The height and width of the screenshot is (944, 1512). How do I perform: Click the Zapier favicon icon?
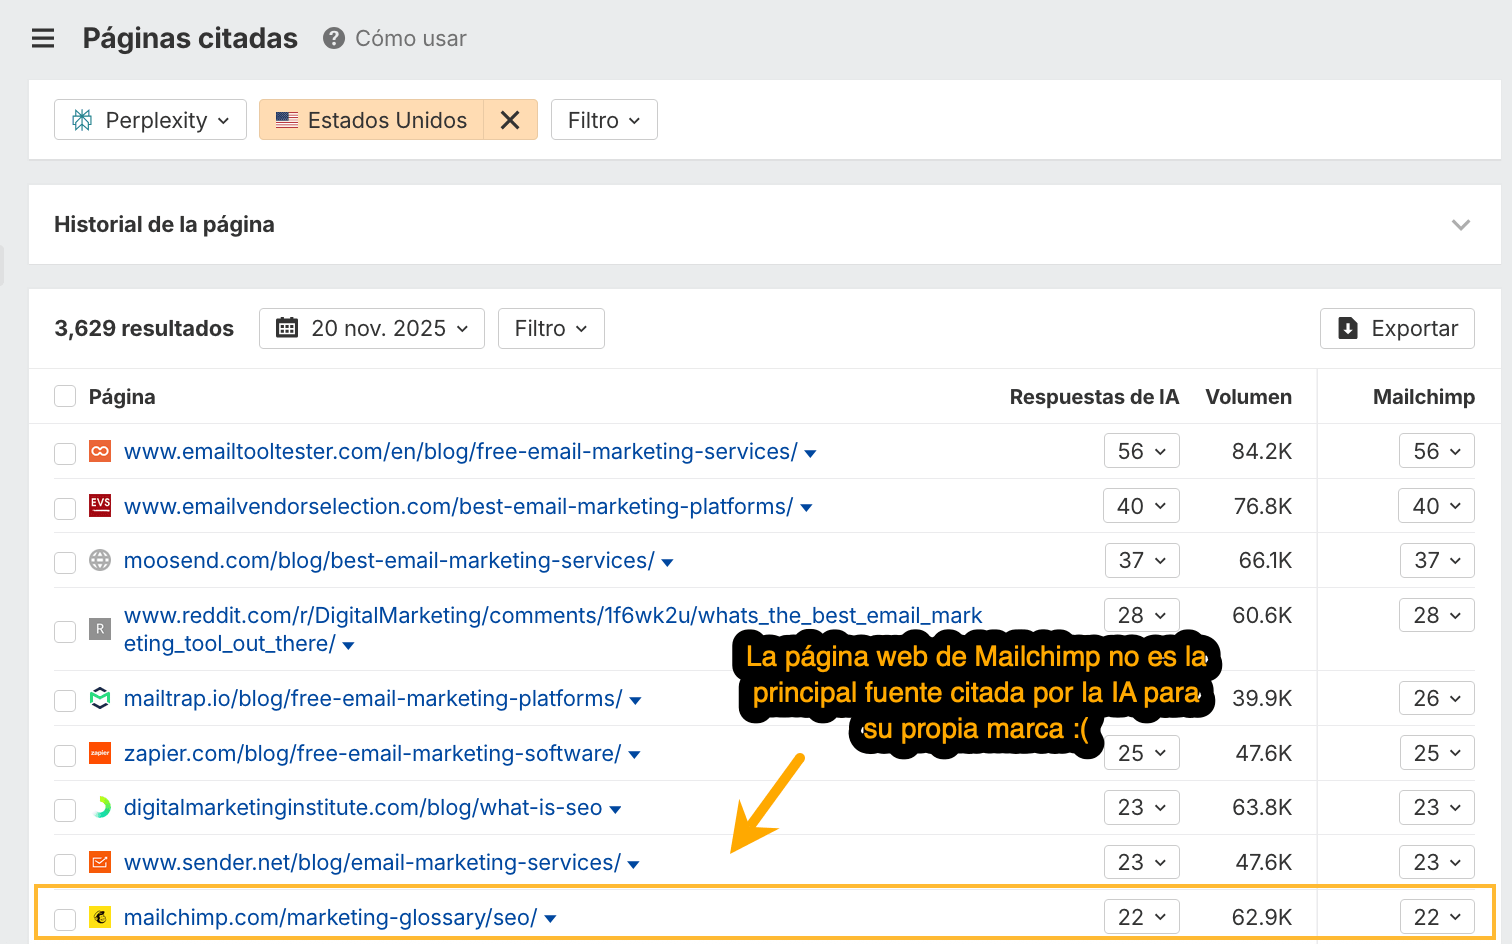point(100,753)
